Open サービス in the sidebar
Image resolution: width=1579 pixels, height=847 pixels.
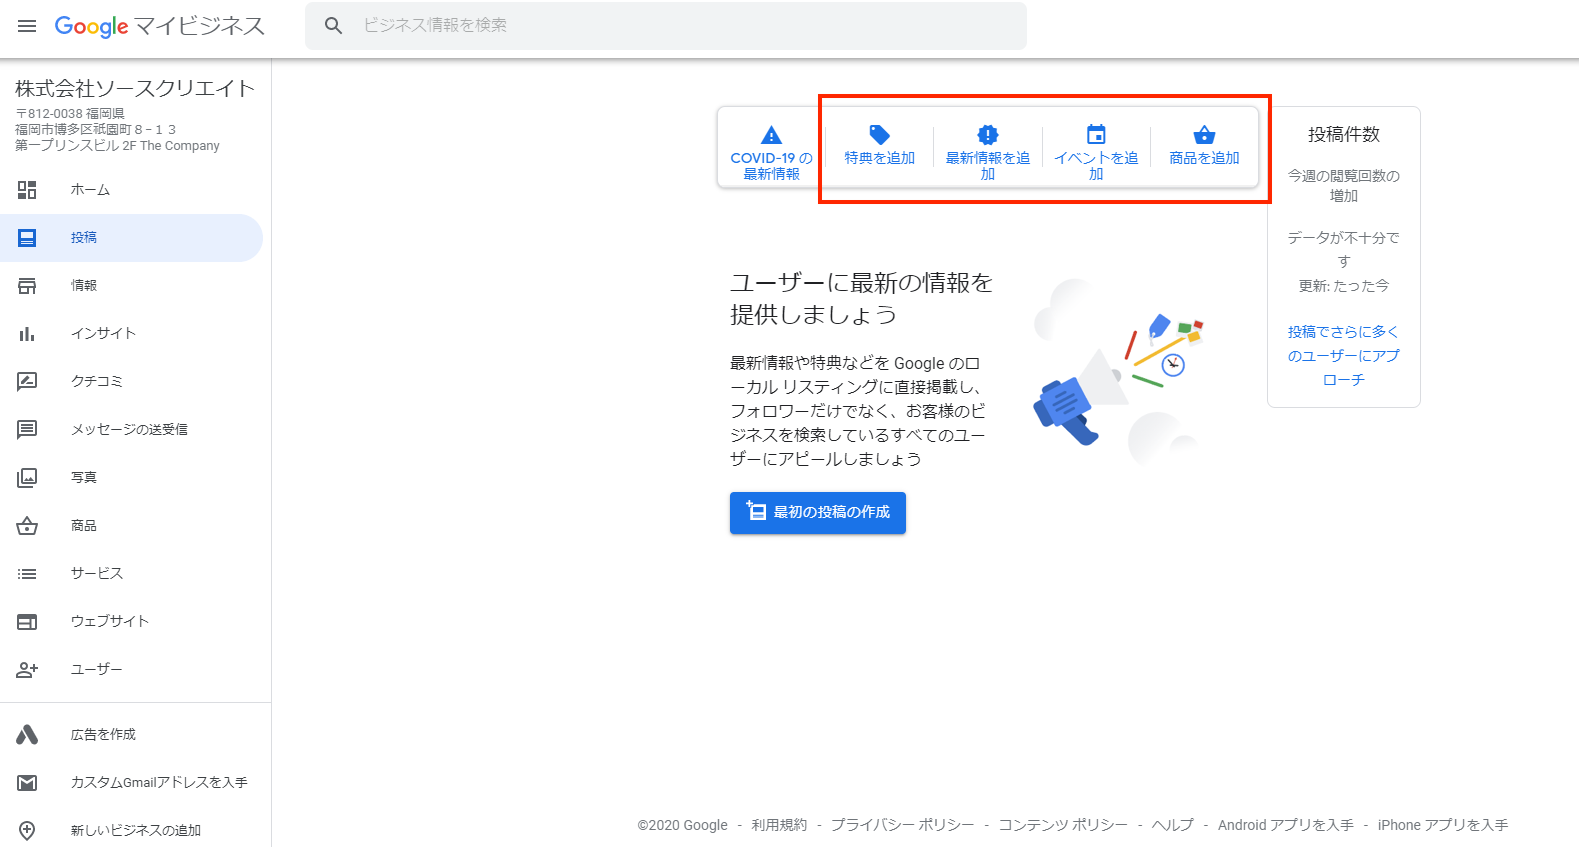pyautogui.click(x=131, y=574)
